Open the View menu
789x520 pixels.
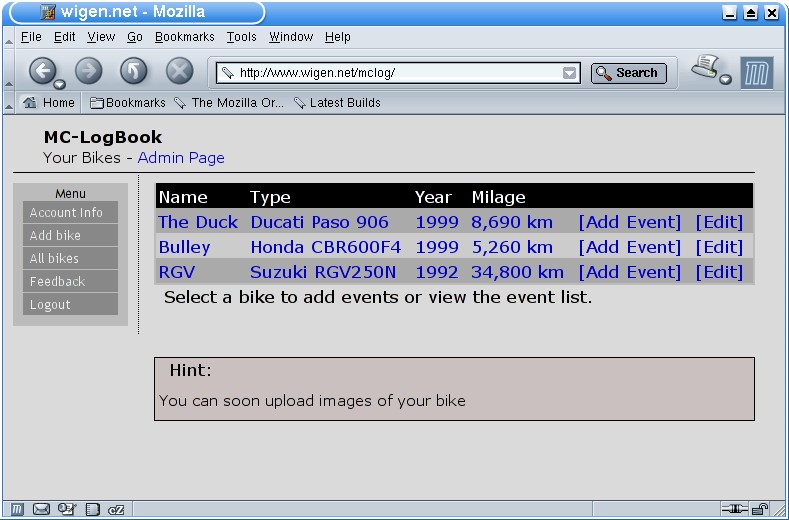[101, 37]
